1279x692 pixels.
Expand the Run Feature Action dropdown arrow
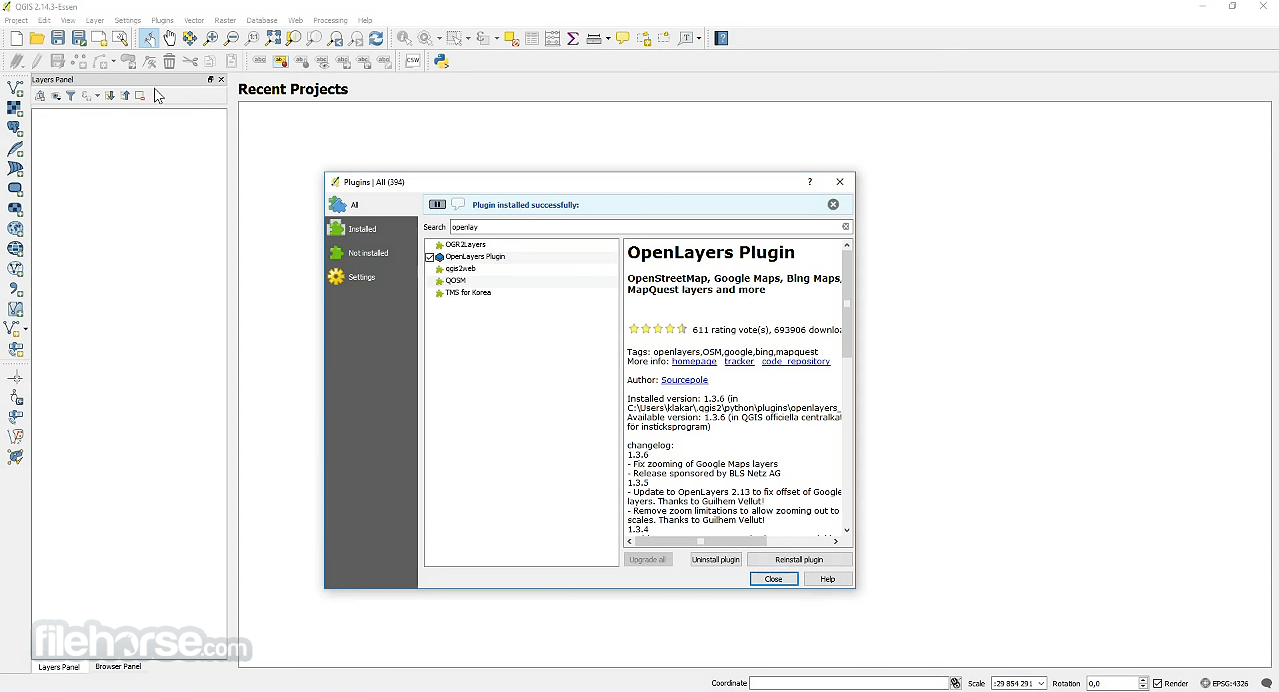pos(440,38)
